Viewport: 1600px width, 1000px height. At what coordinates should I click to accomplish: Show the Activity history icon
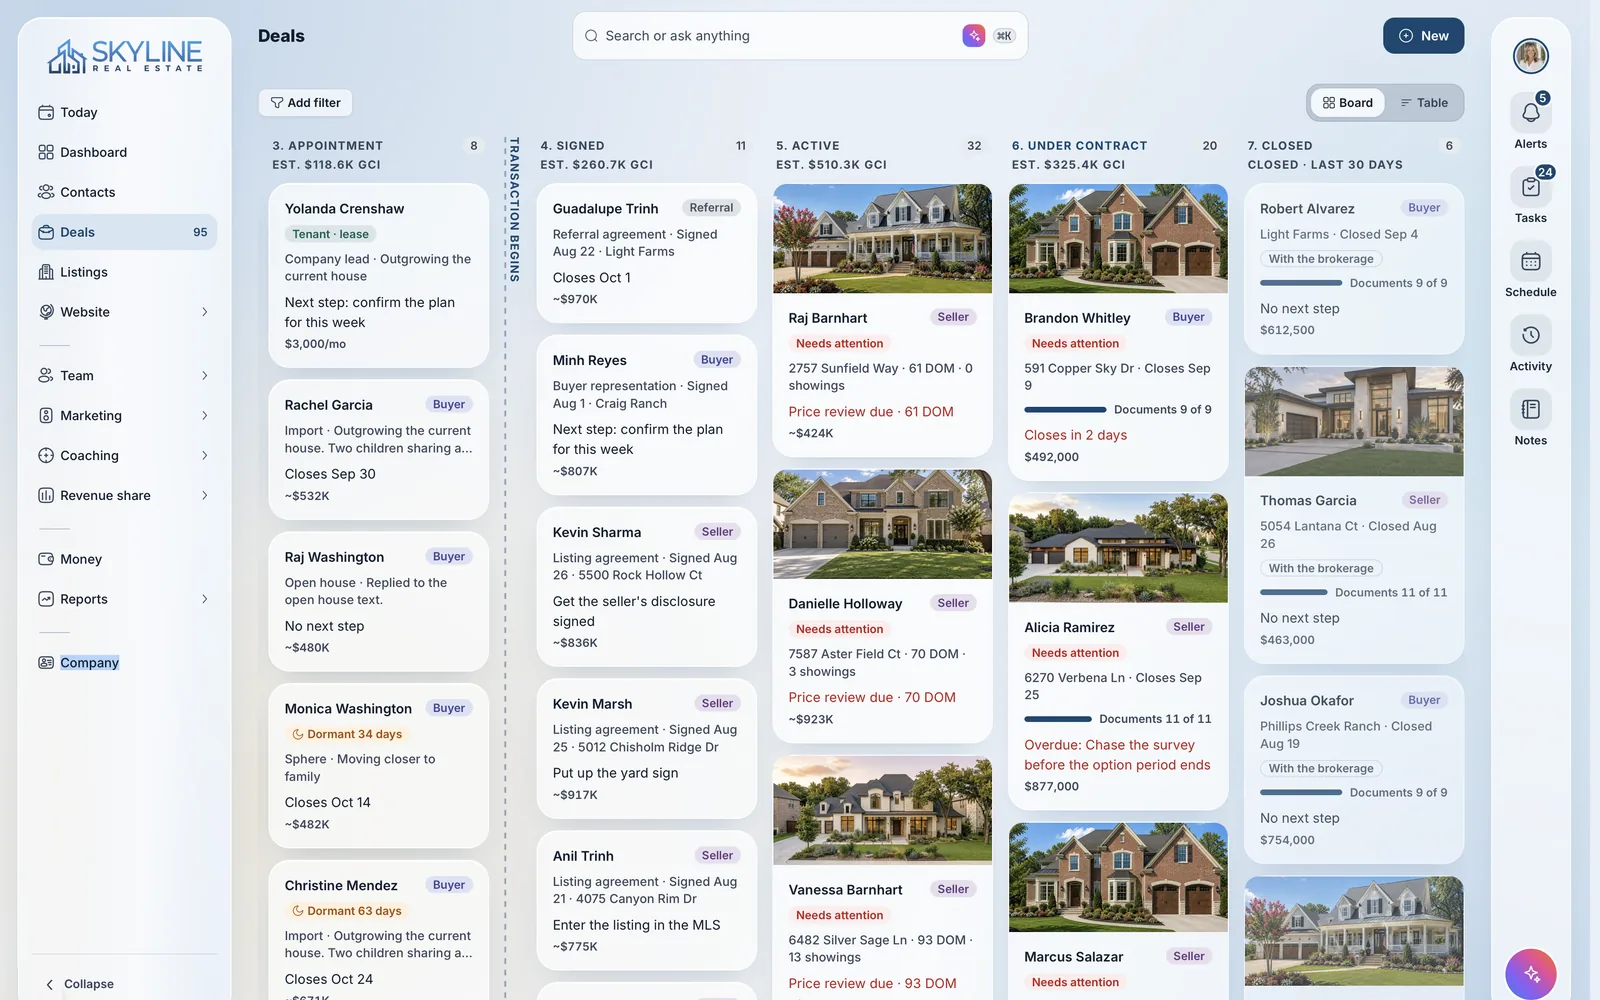point(1530,335)
